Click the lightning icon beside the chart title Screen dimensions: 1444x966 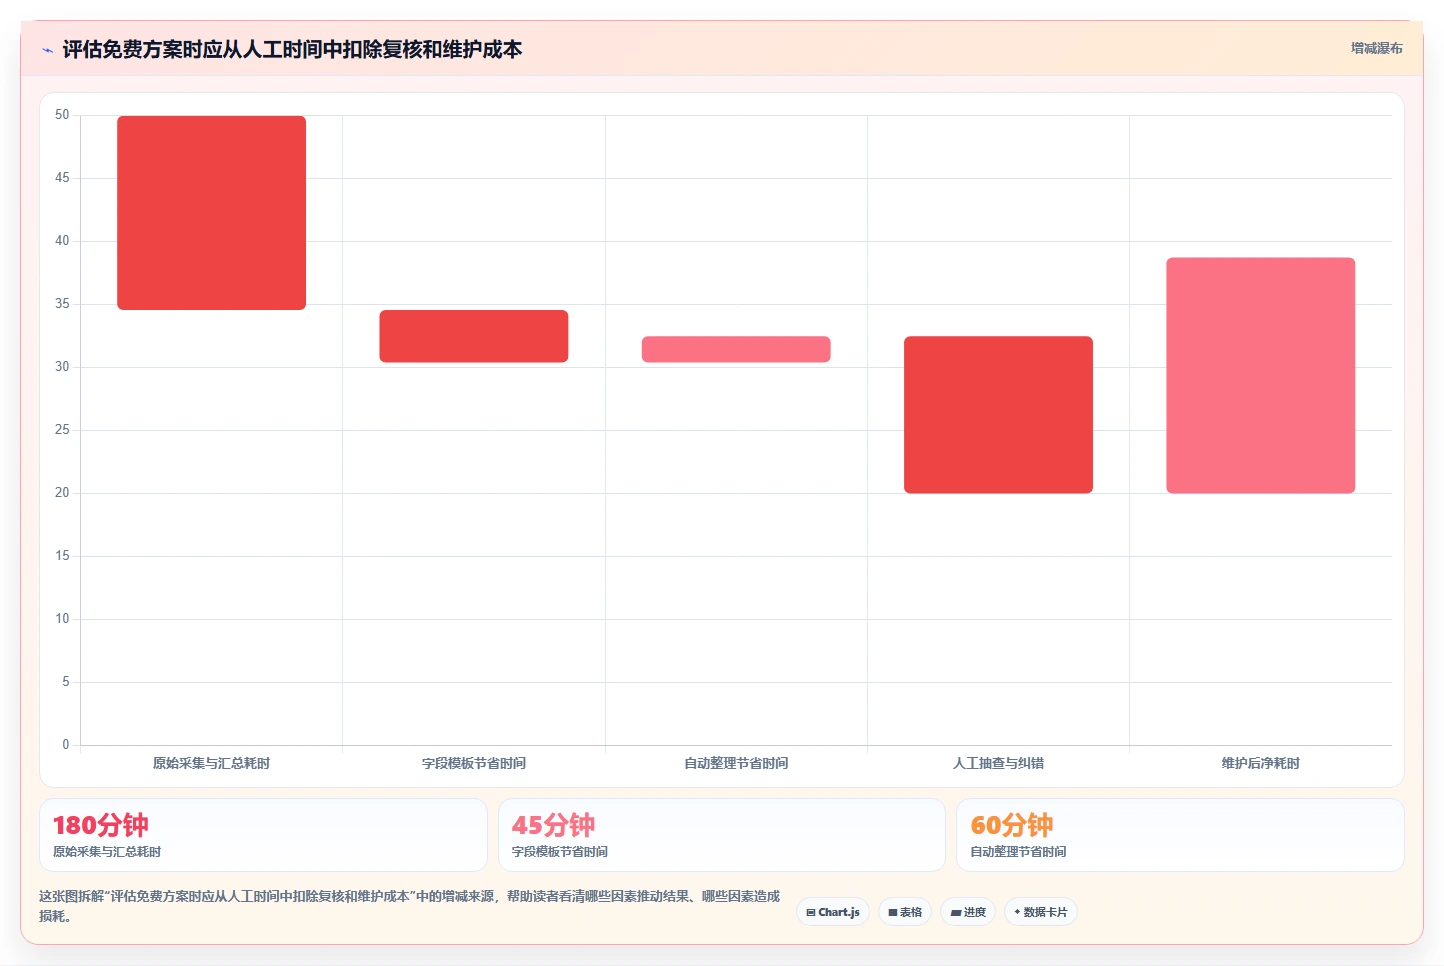(x=47, y=50)
